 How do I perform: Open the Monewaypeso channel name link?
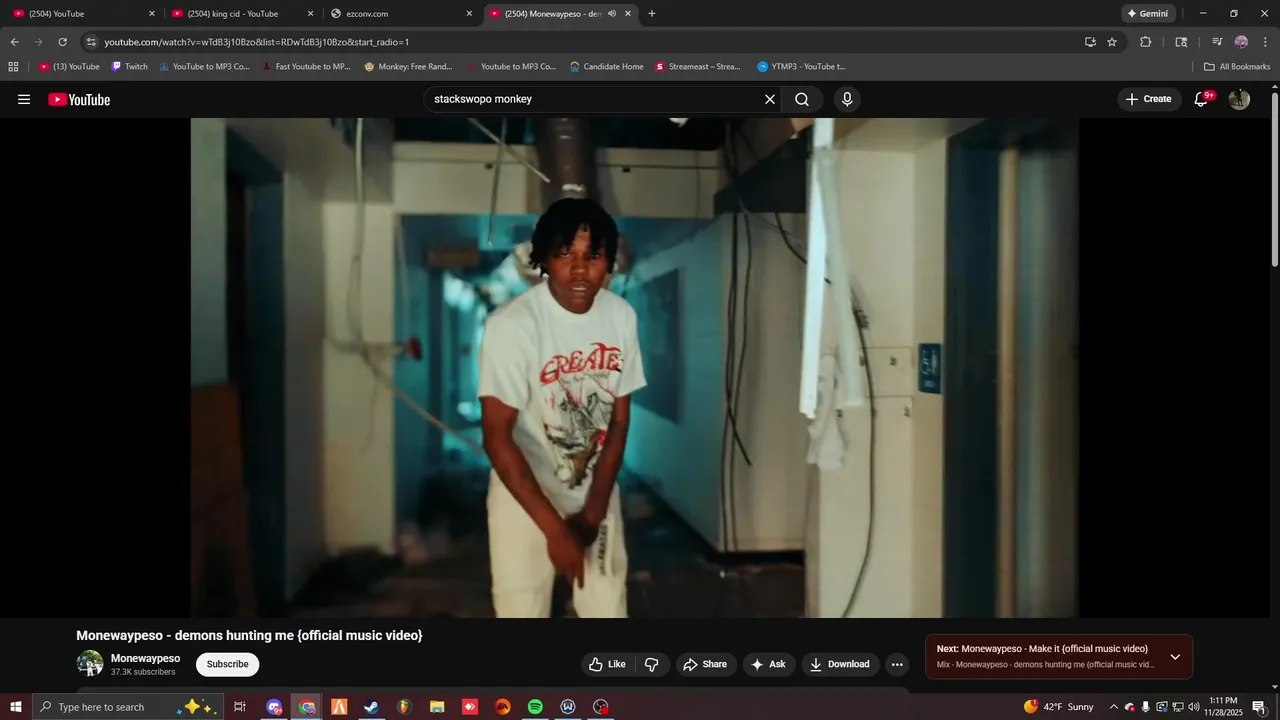(x=146, y=658)
